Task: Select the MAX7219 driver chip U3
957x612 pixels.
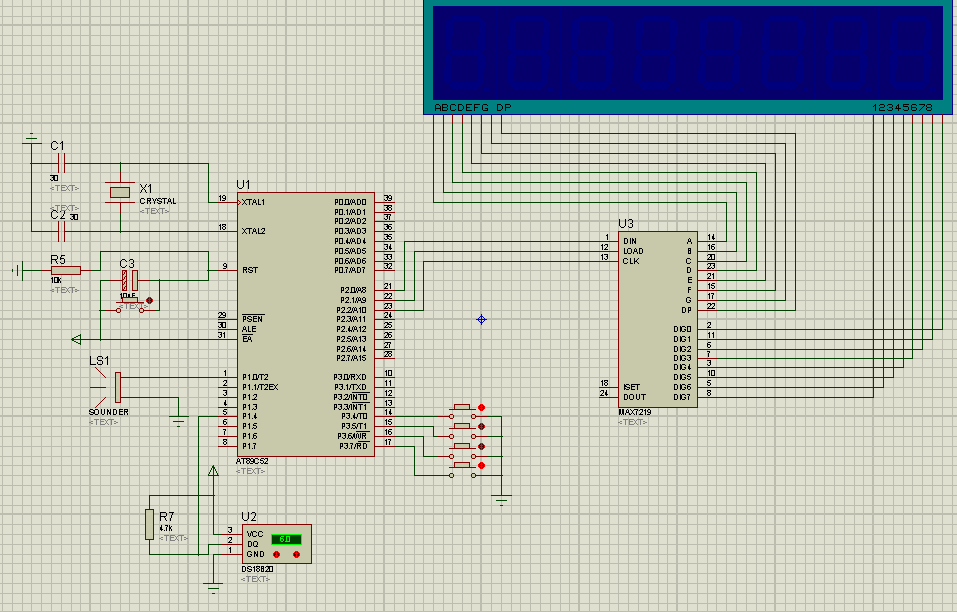Action: click(657, 319)
